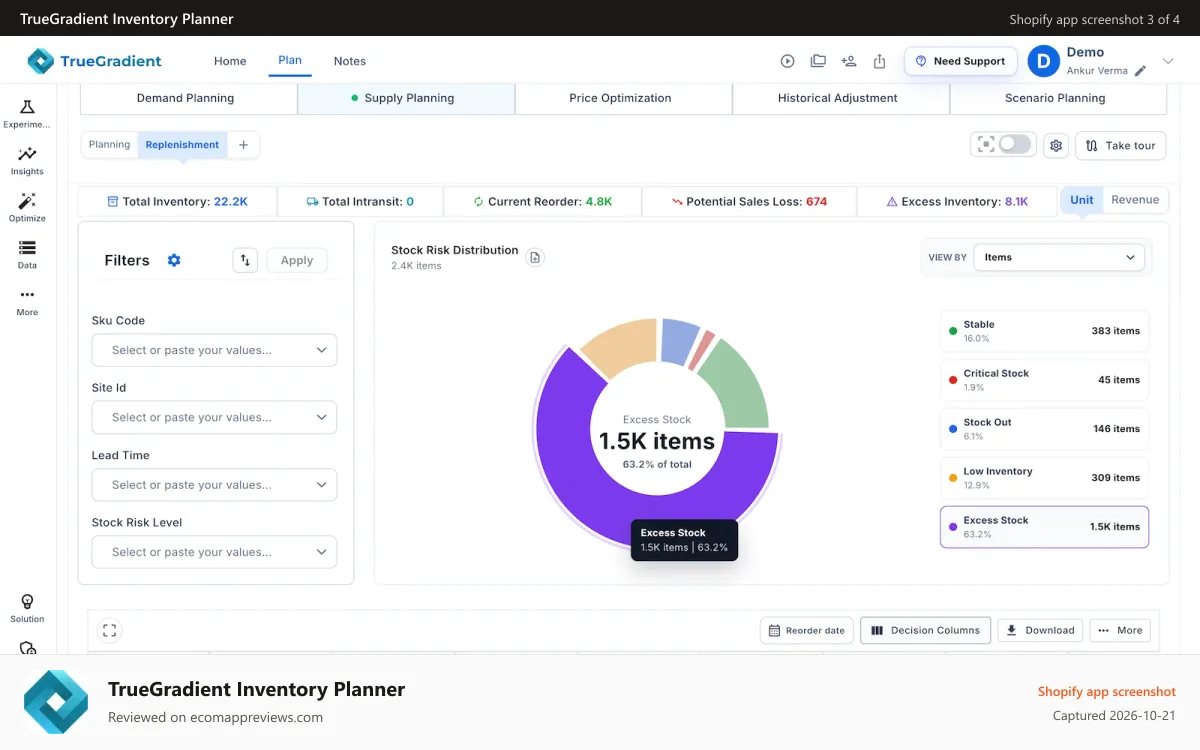The height and width of the screenshot is (750, 1200).
Task: Click the green Stable donut segment
Action: (738, 386)
